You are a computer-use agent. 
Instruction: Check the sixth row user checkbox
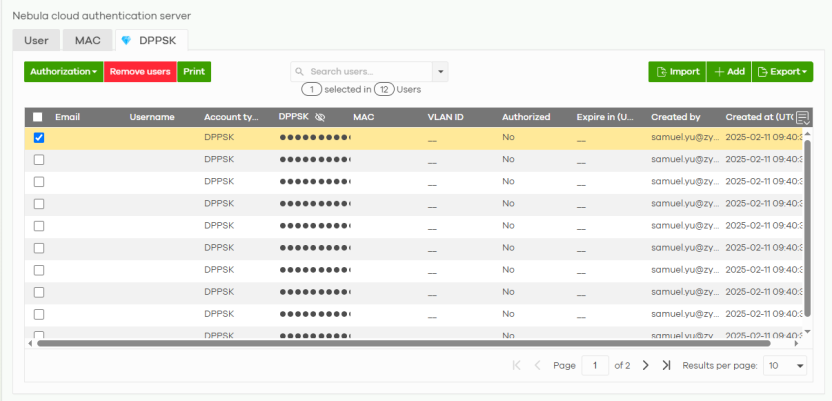[x=39, y=248]
